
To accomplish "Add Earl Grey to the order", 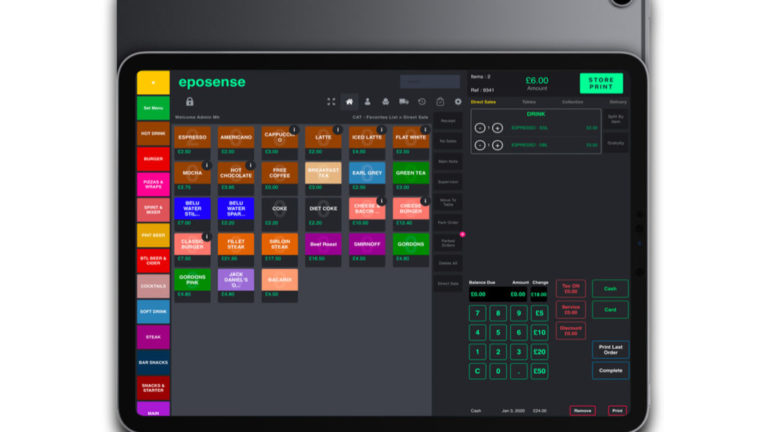I will (366, 173).
